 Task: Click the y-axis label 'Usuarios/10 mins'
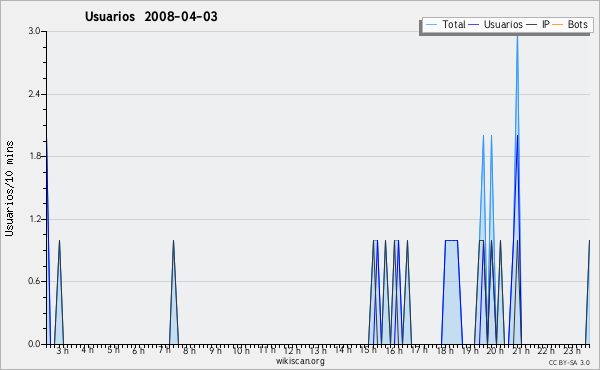[9, 188]
